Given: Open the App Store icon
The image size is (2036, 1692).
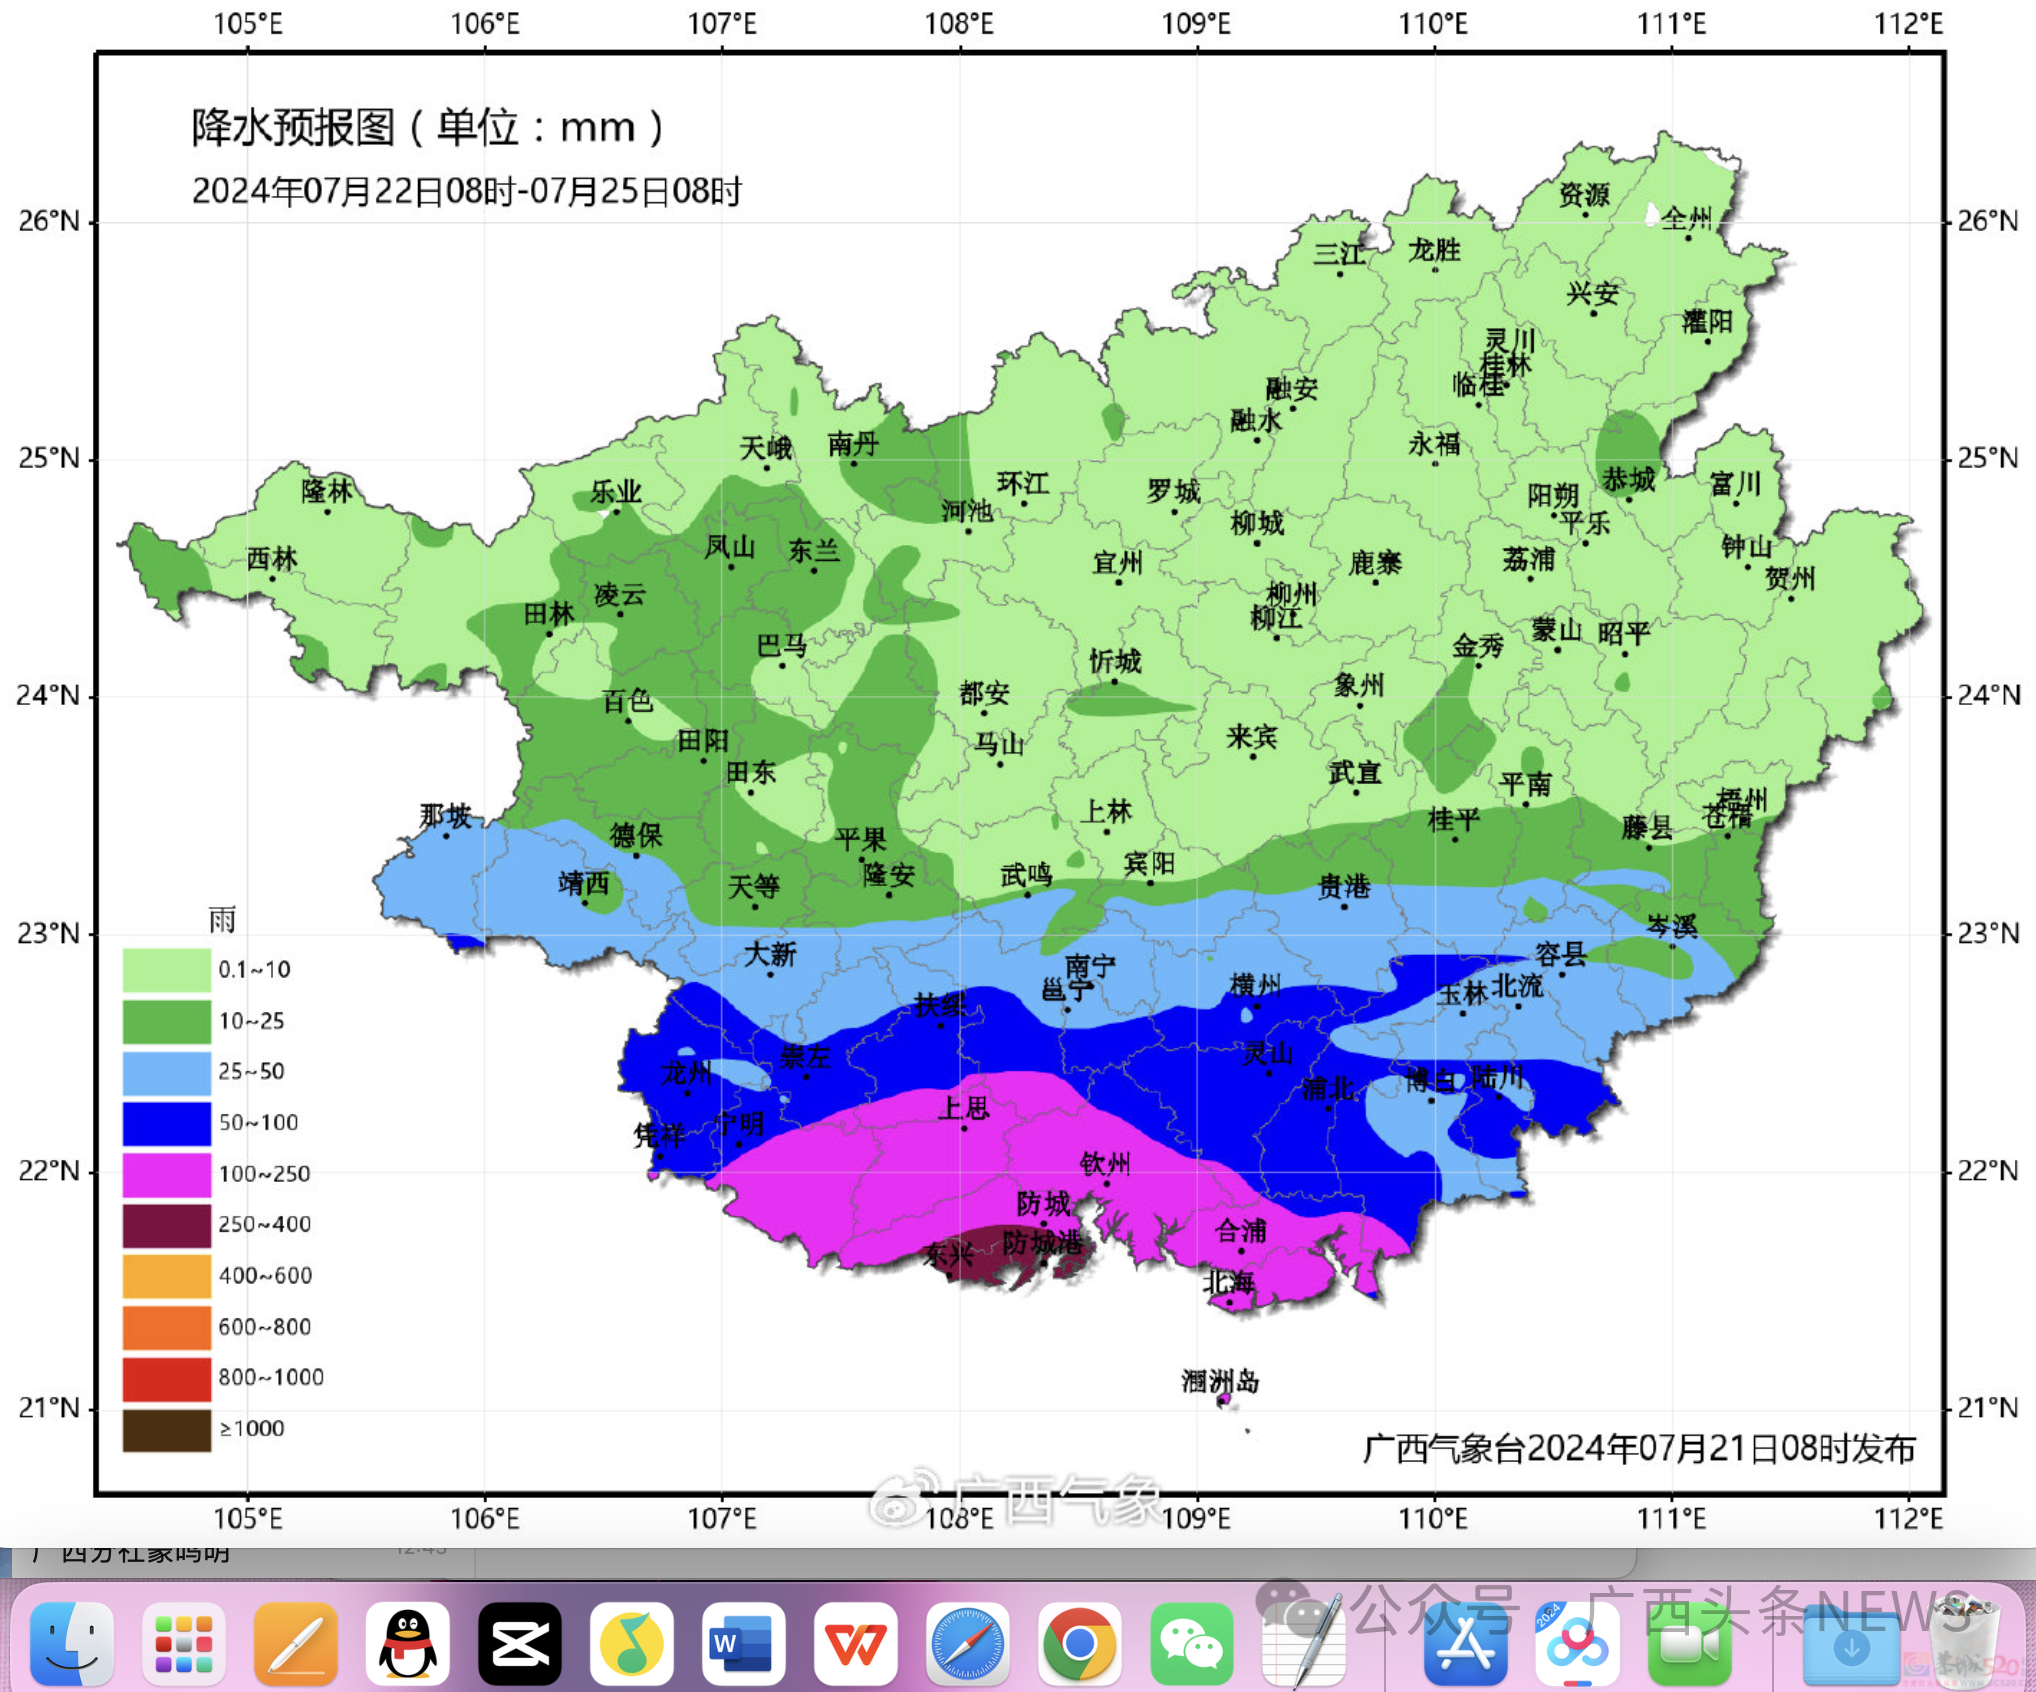Looking at the screenshot, I should (x=1464, y=1643).
